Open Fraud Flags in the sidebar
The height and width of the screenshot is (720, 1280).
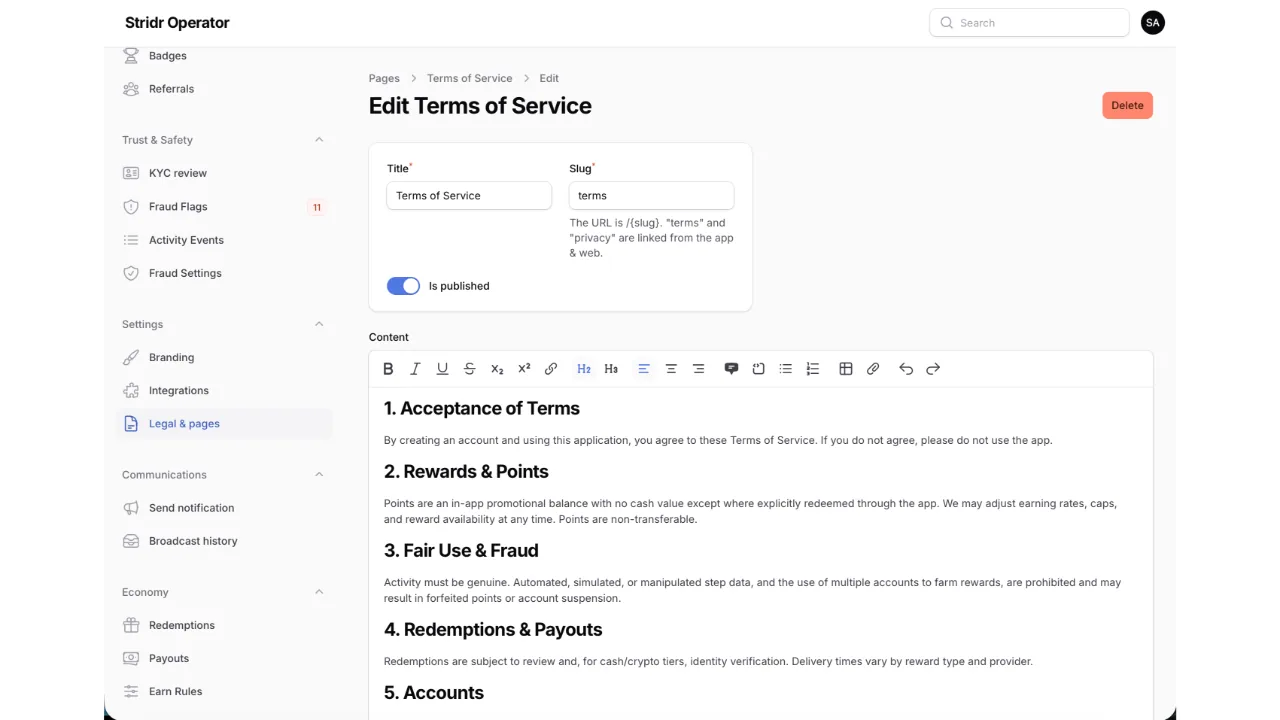click(x=224, y=207)
